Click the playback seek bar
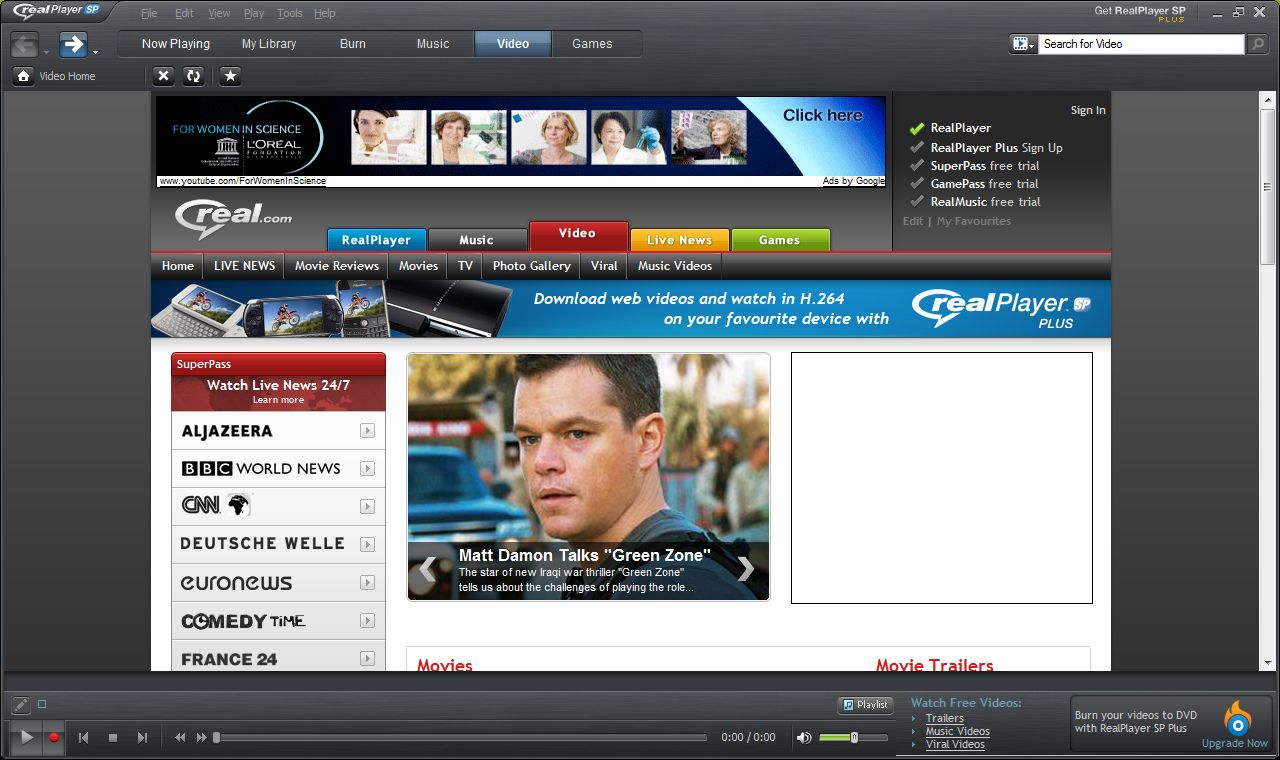The height and width of the screenshot is (760, 1280). [x=462, y=738]
